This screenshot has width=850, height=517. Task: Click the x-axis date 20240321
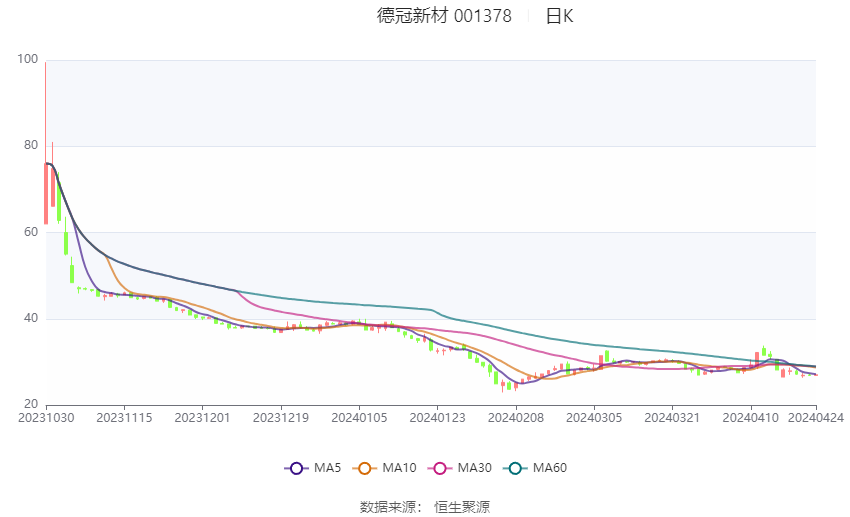(672, 418)
